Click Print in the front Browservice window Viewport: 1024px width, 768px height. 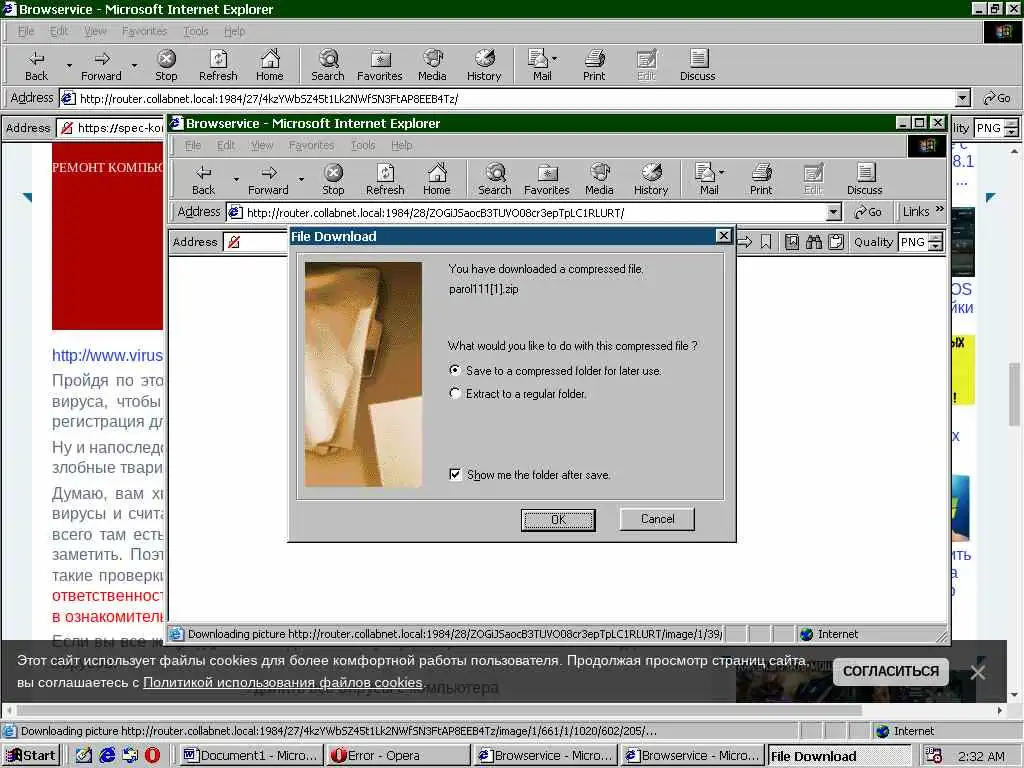click(x=761, y=180)
